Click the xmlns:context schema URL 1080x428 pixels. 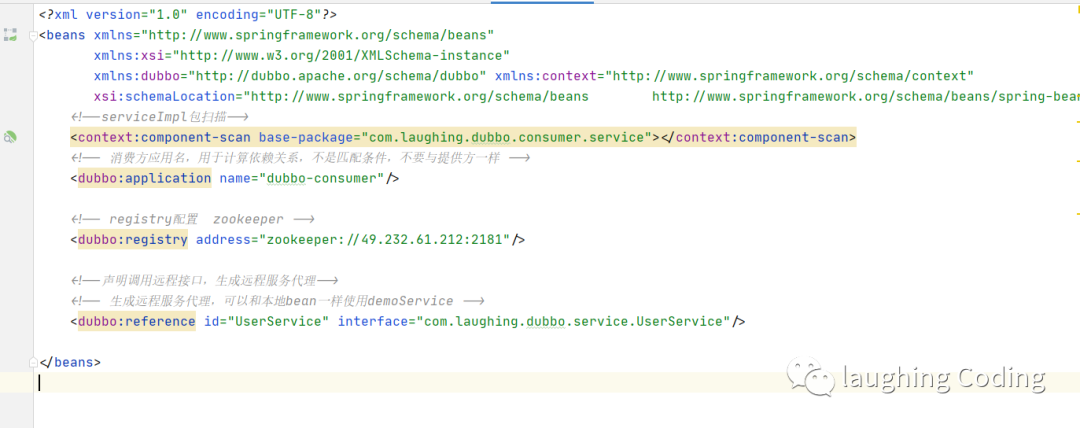(x=789, y=76)
